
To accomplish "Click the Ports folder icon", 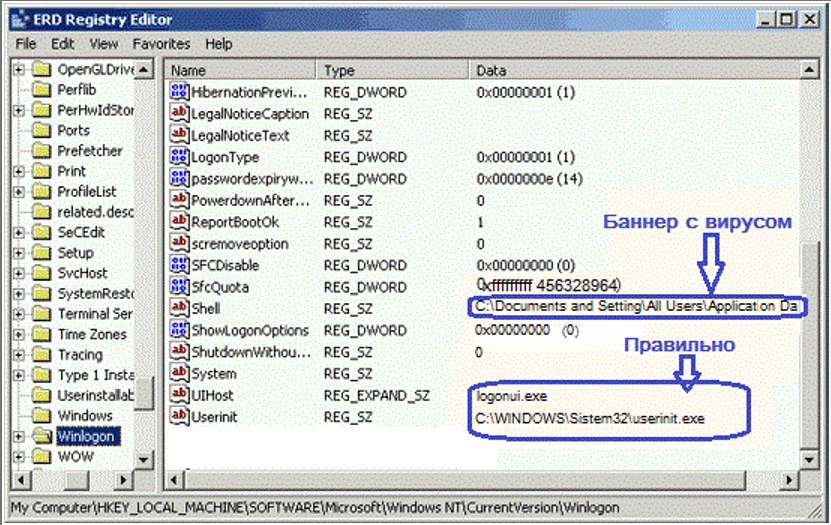I will (x=41, y=130).
